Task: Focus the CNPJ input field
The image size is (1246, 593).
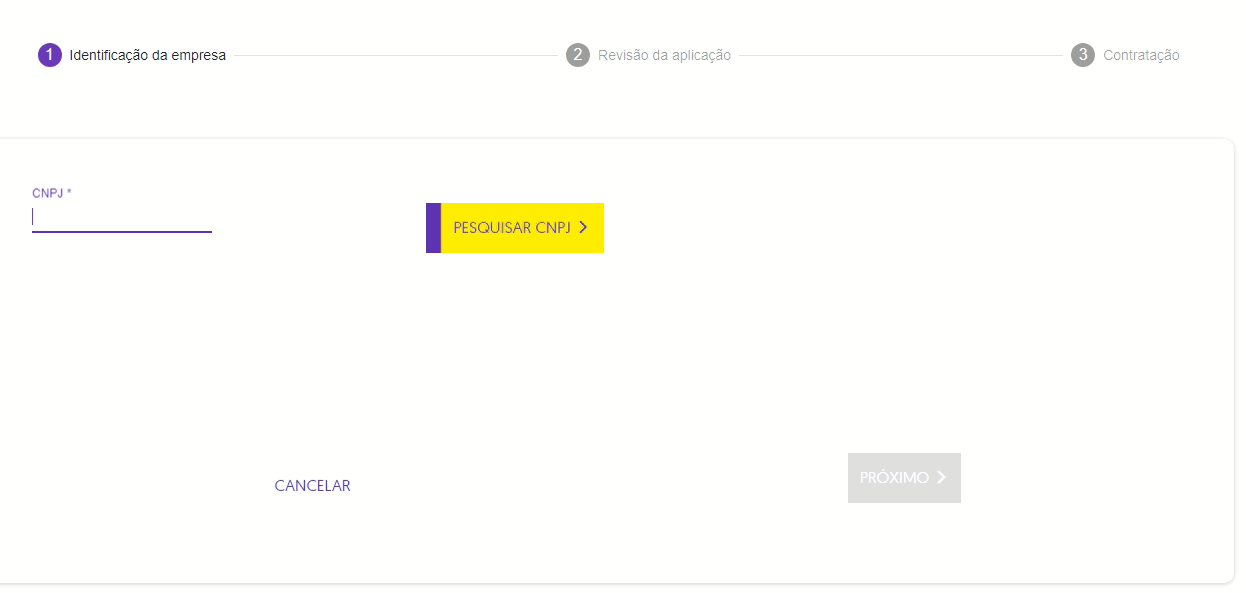Action: [x=122, y=217]
